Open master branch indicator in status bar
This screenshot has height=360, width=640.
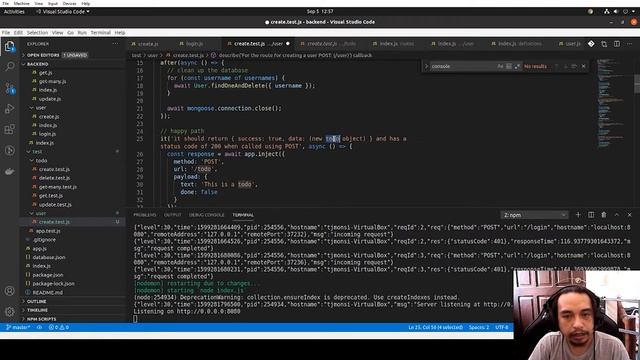pos(18,327)
